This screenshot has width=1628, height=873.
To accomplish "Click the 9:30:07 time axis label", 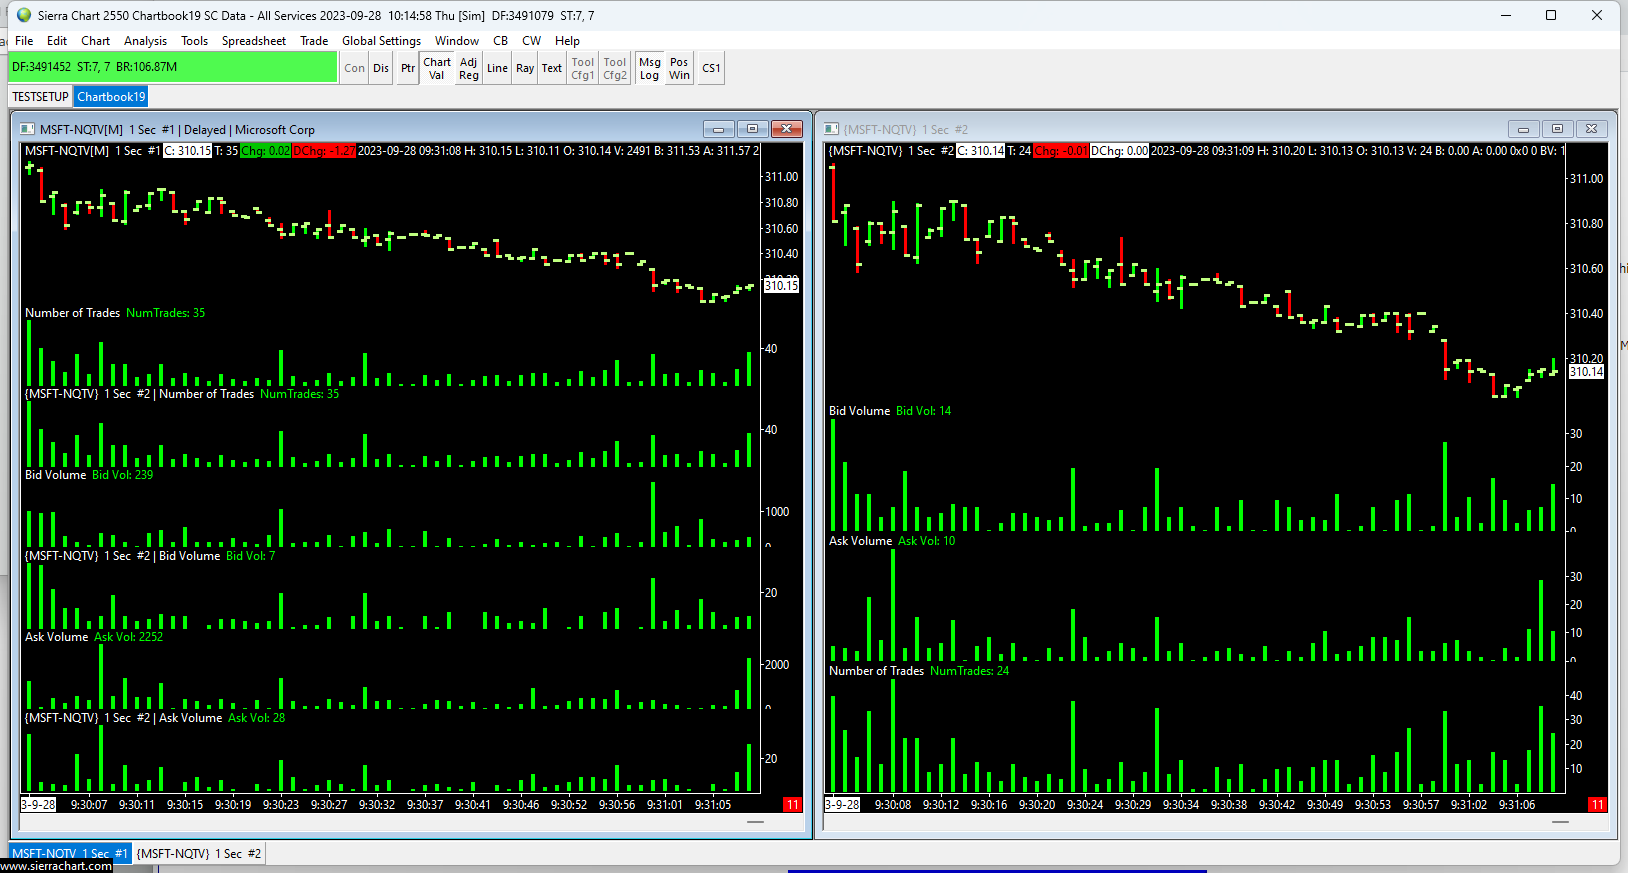I will tap(89, 805).
